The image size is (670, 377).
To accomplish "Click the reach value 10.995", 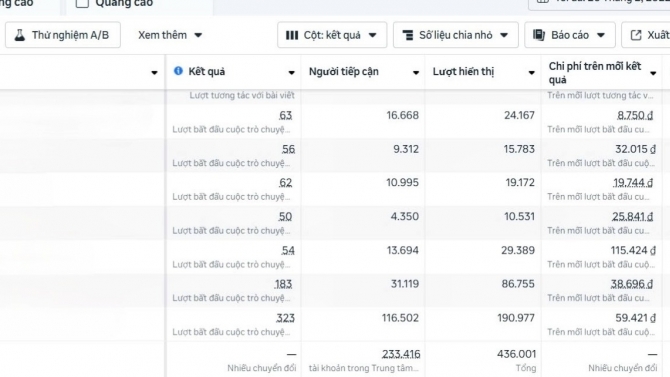I will (403, 183).
